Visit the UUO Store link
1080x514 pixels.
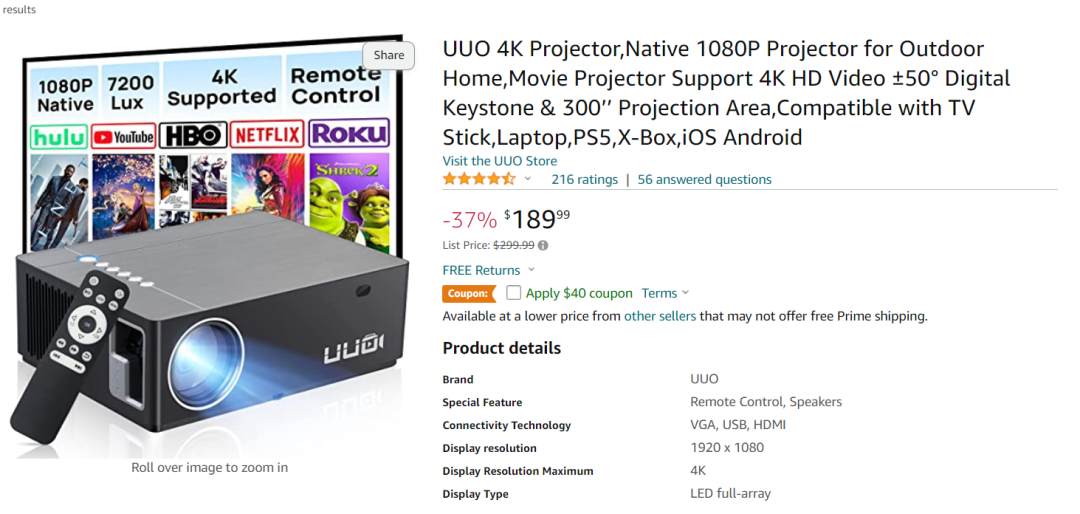click(499, 161)
